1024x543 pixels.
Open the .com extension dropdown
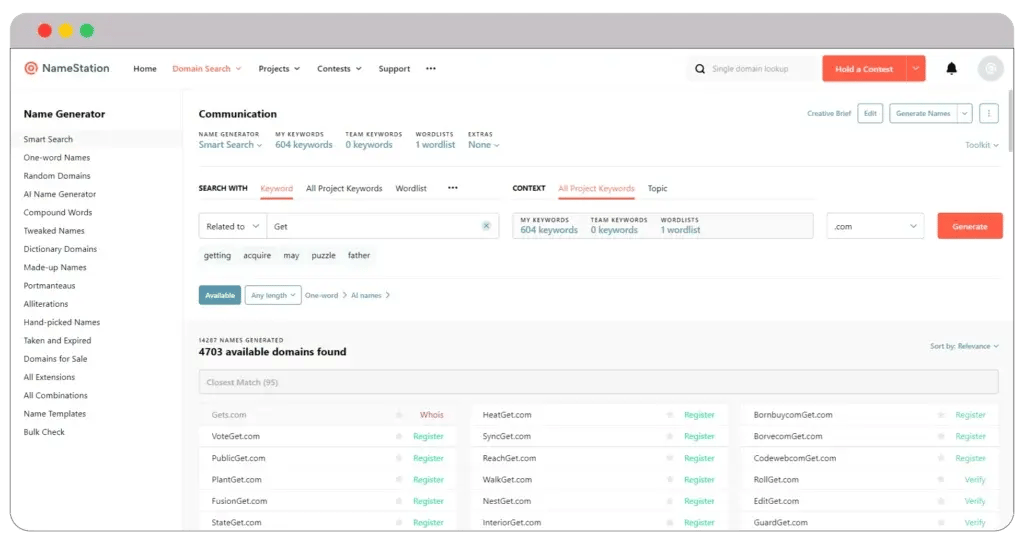[x=875, y=226]
